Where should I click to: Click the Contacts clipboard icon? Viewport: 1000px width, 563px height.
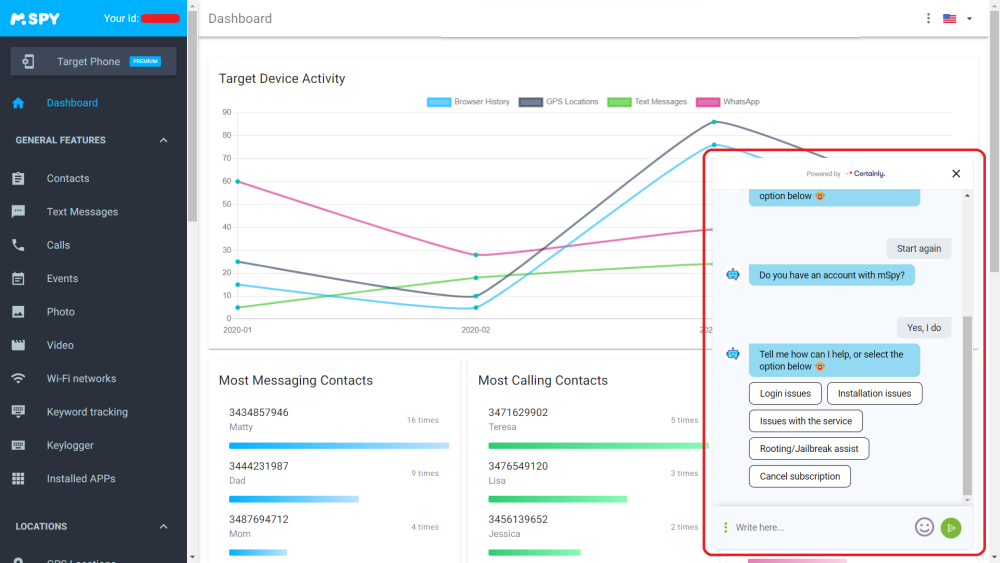[x=18, y=179]
